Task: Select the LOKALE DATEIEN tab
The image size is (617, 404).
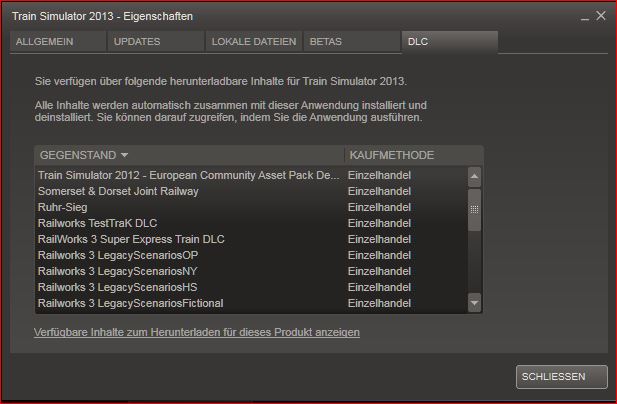Action: [x=254, y=42]
